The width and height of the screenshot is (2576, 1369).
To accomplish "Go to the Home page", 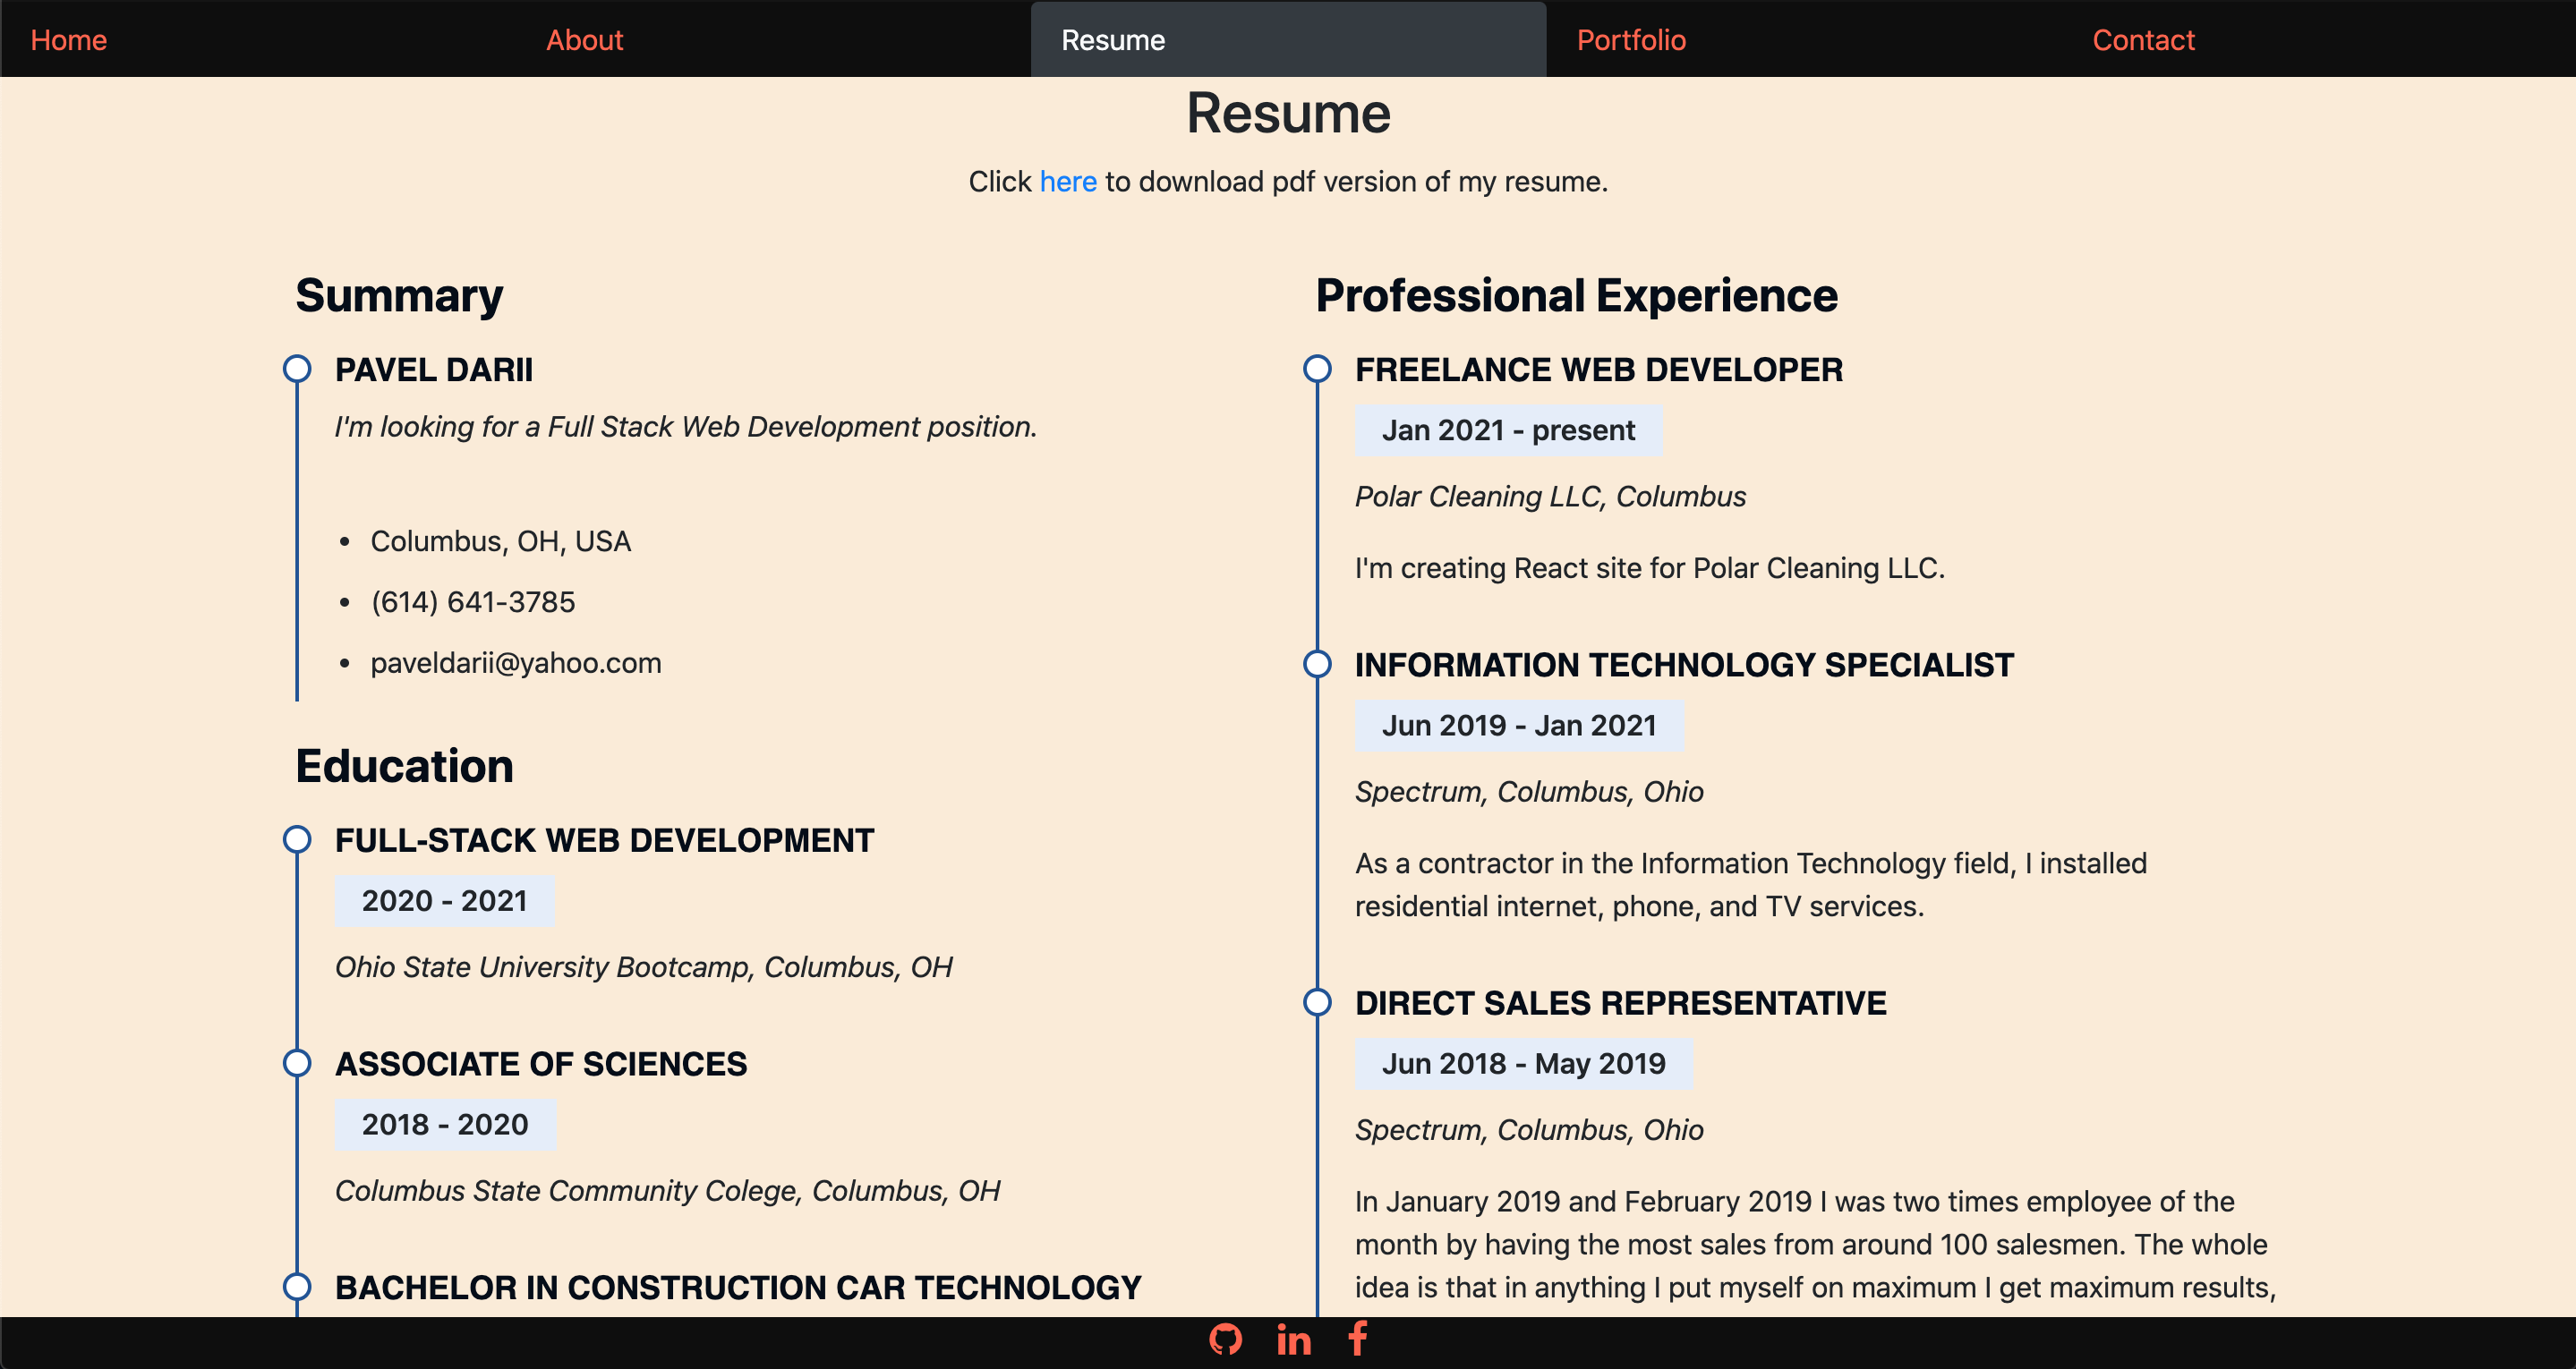I will pos(68,40).
